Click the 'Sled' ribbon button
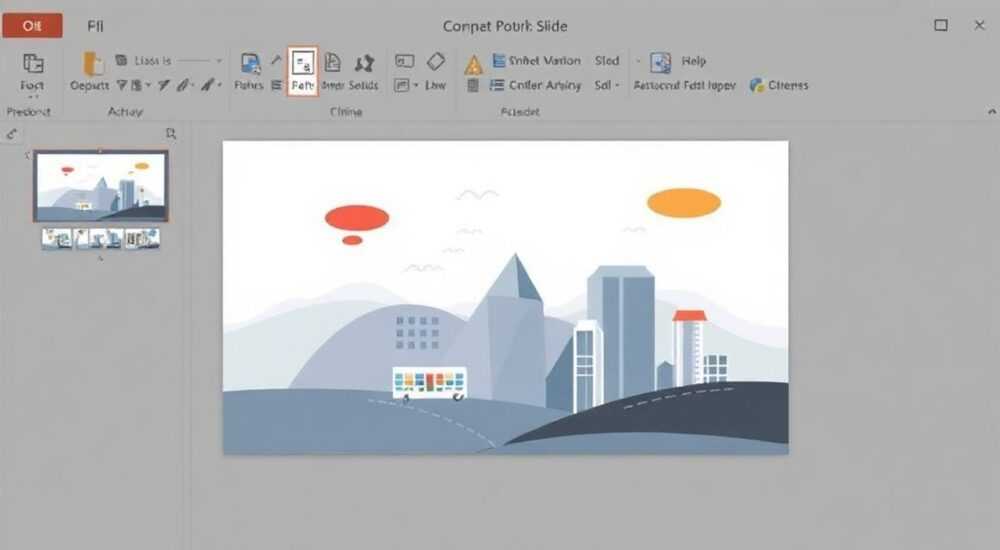1000x550 pixels. pos(607,61)
